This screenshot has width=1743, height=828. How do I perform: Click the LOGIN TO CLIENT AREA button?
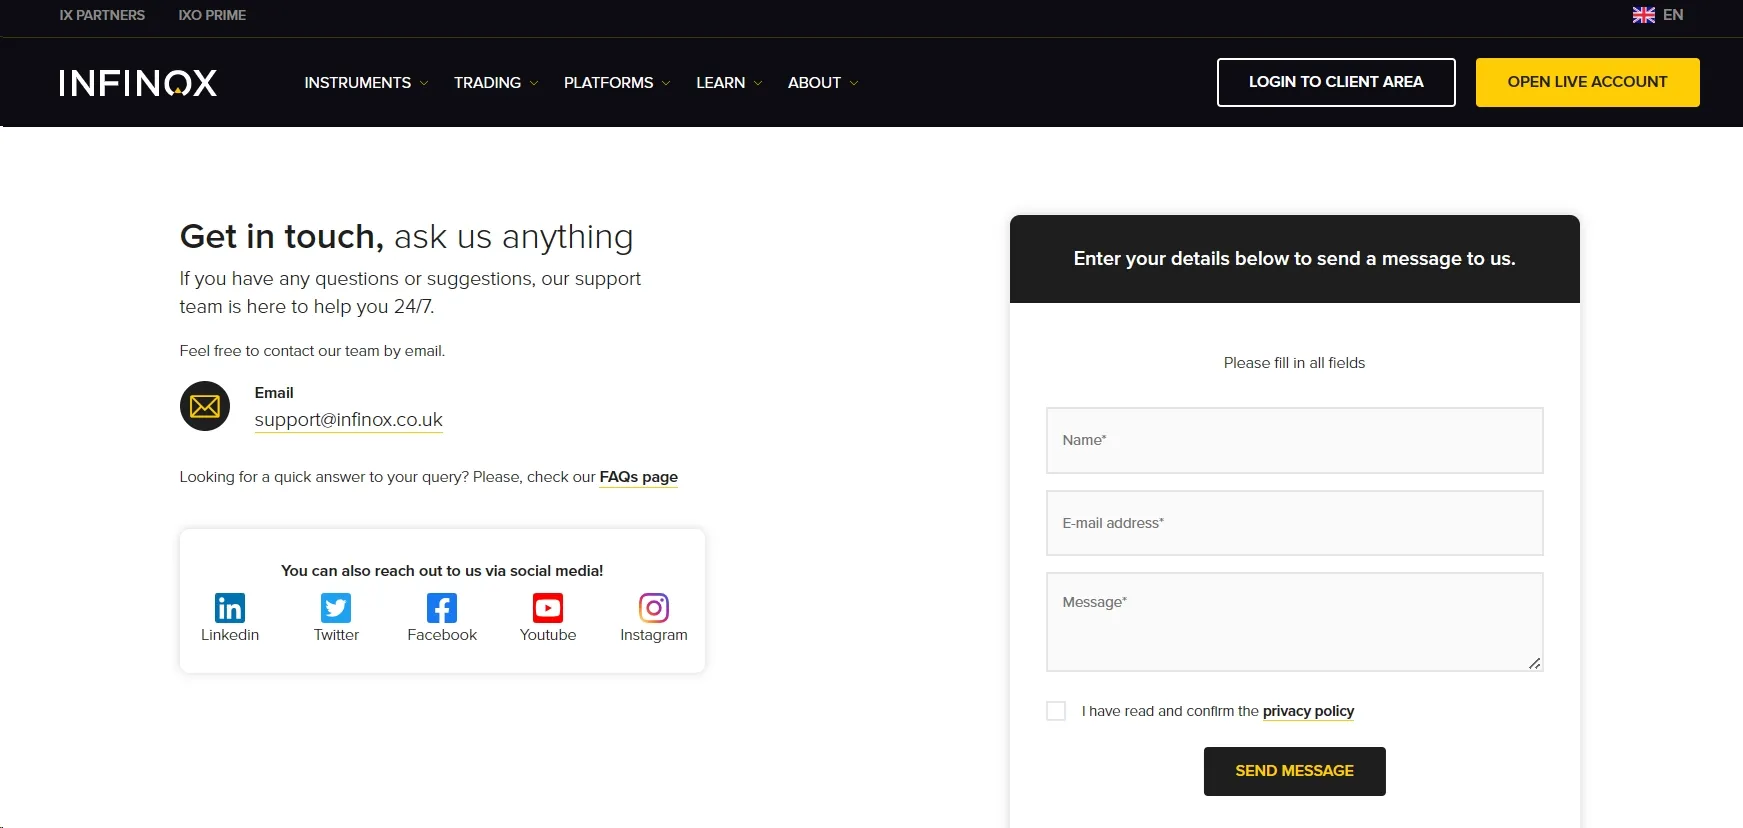point(1336,82)
